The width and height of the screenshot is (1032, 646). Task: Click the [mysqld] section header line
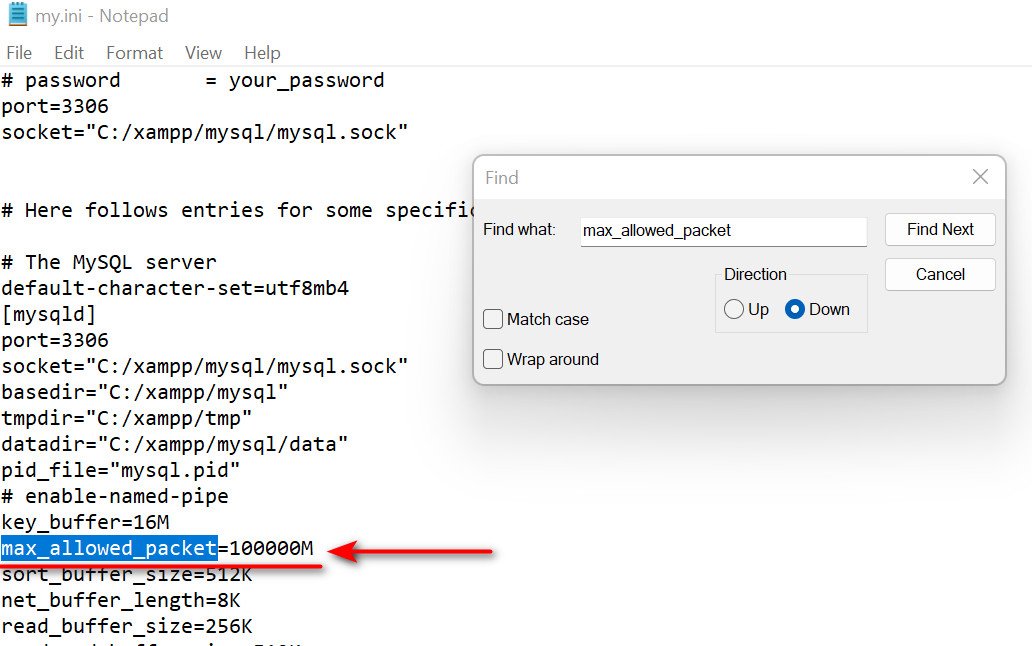[49, 314]
